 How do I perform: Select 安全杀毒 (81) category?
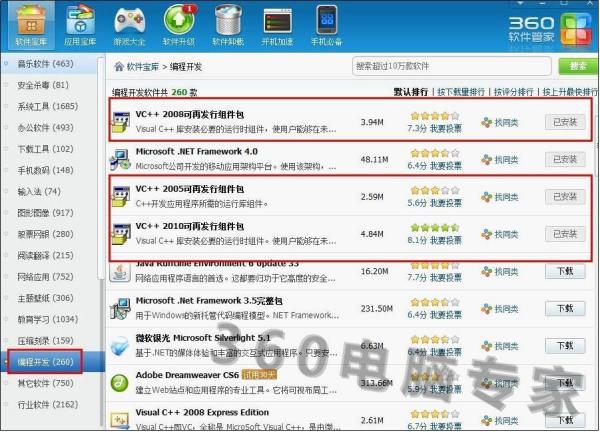pos(43,85)
